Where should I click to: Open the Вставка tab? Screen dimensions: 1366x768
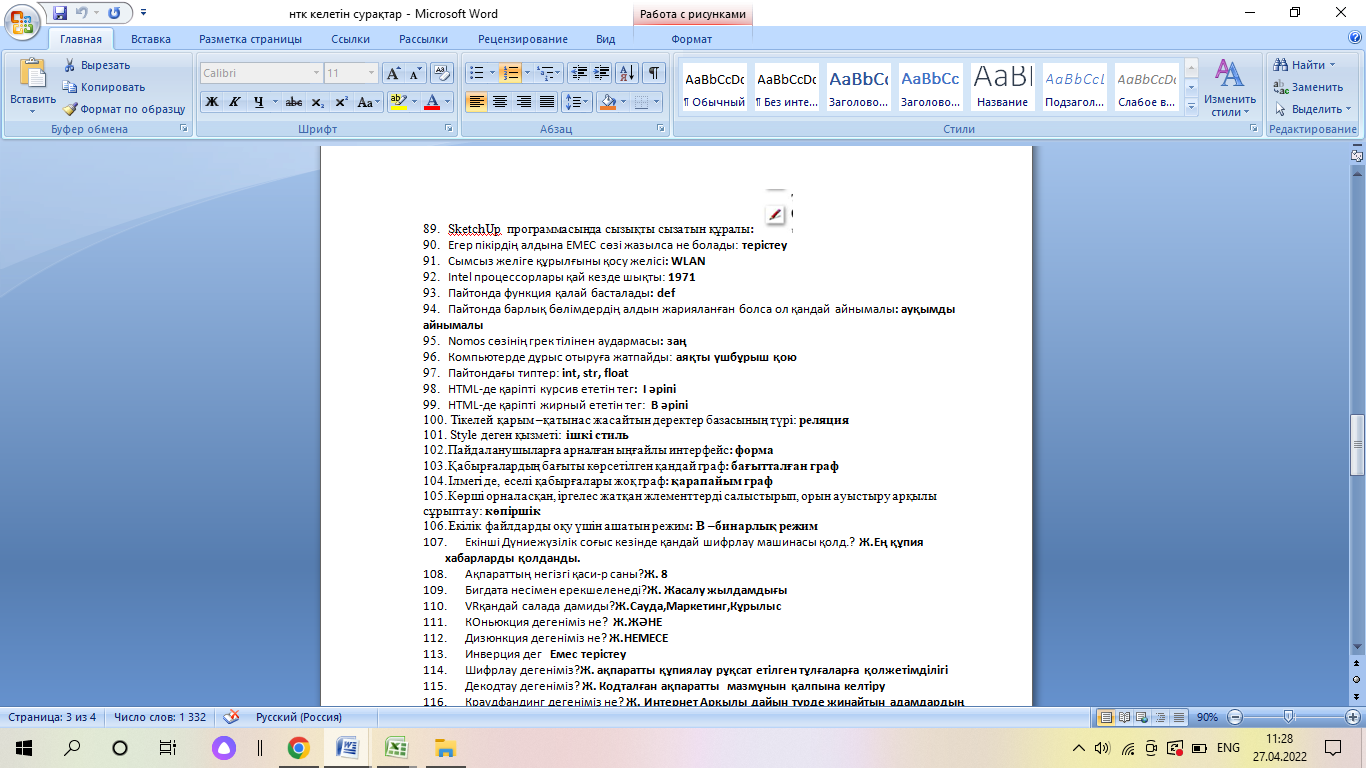(x=150, y=39)
